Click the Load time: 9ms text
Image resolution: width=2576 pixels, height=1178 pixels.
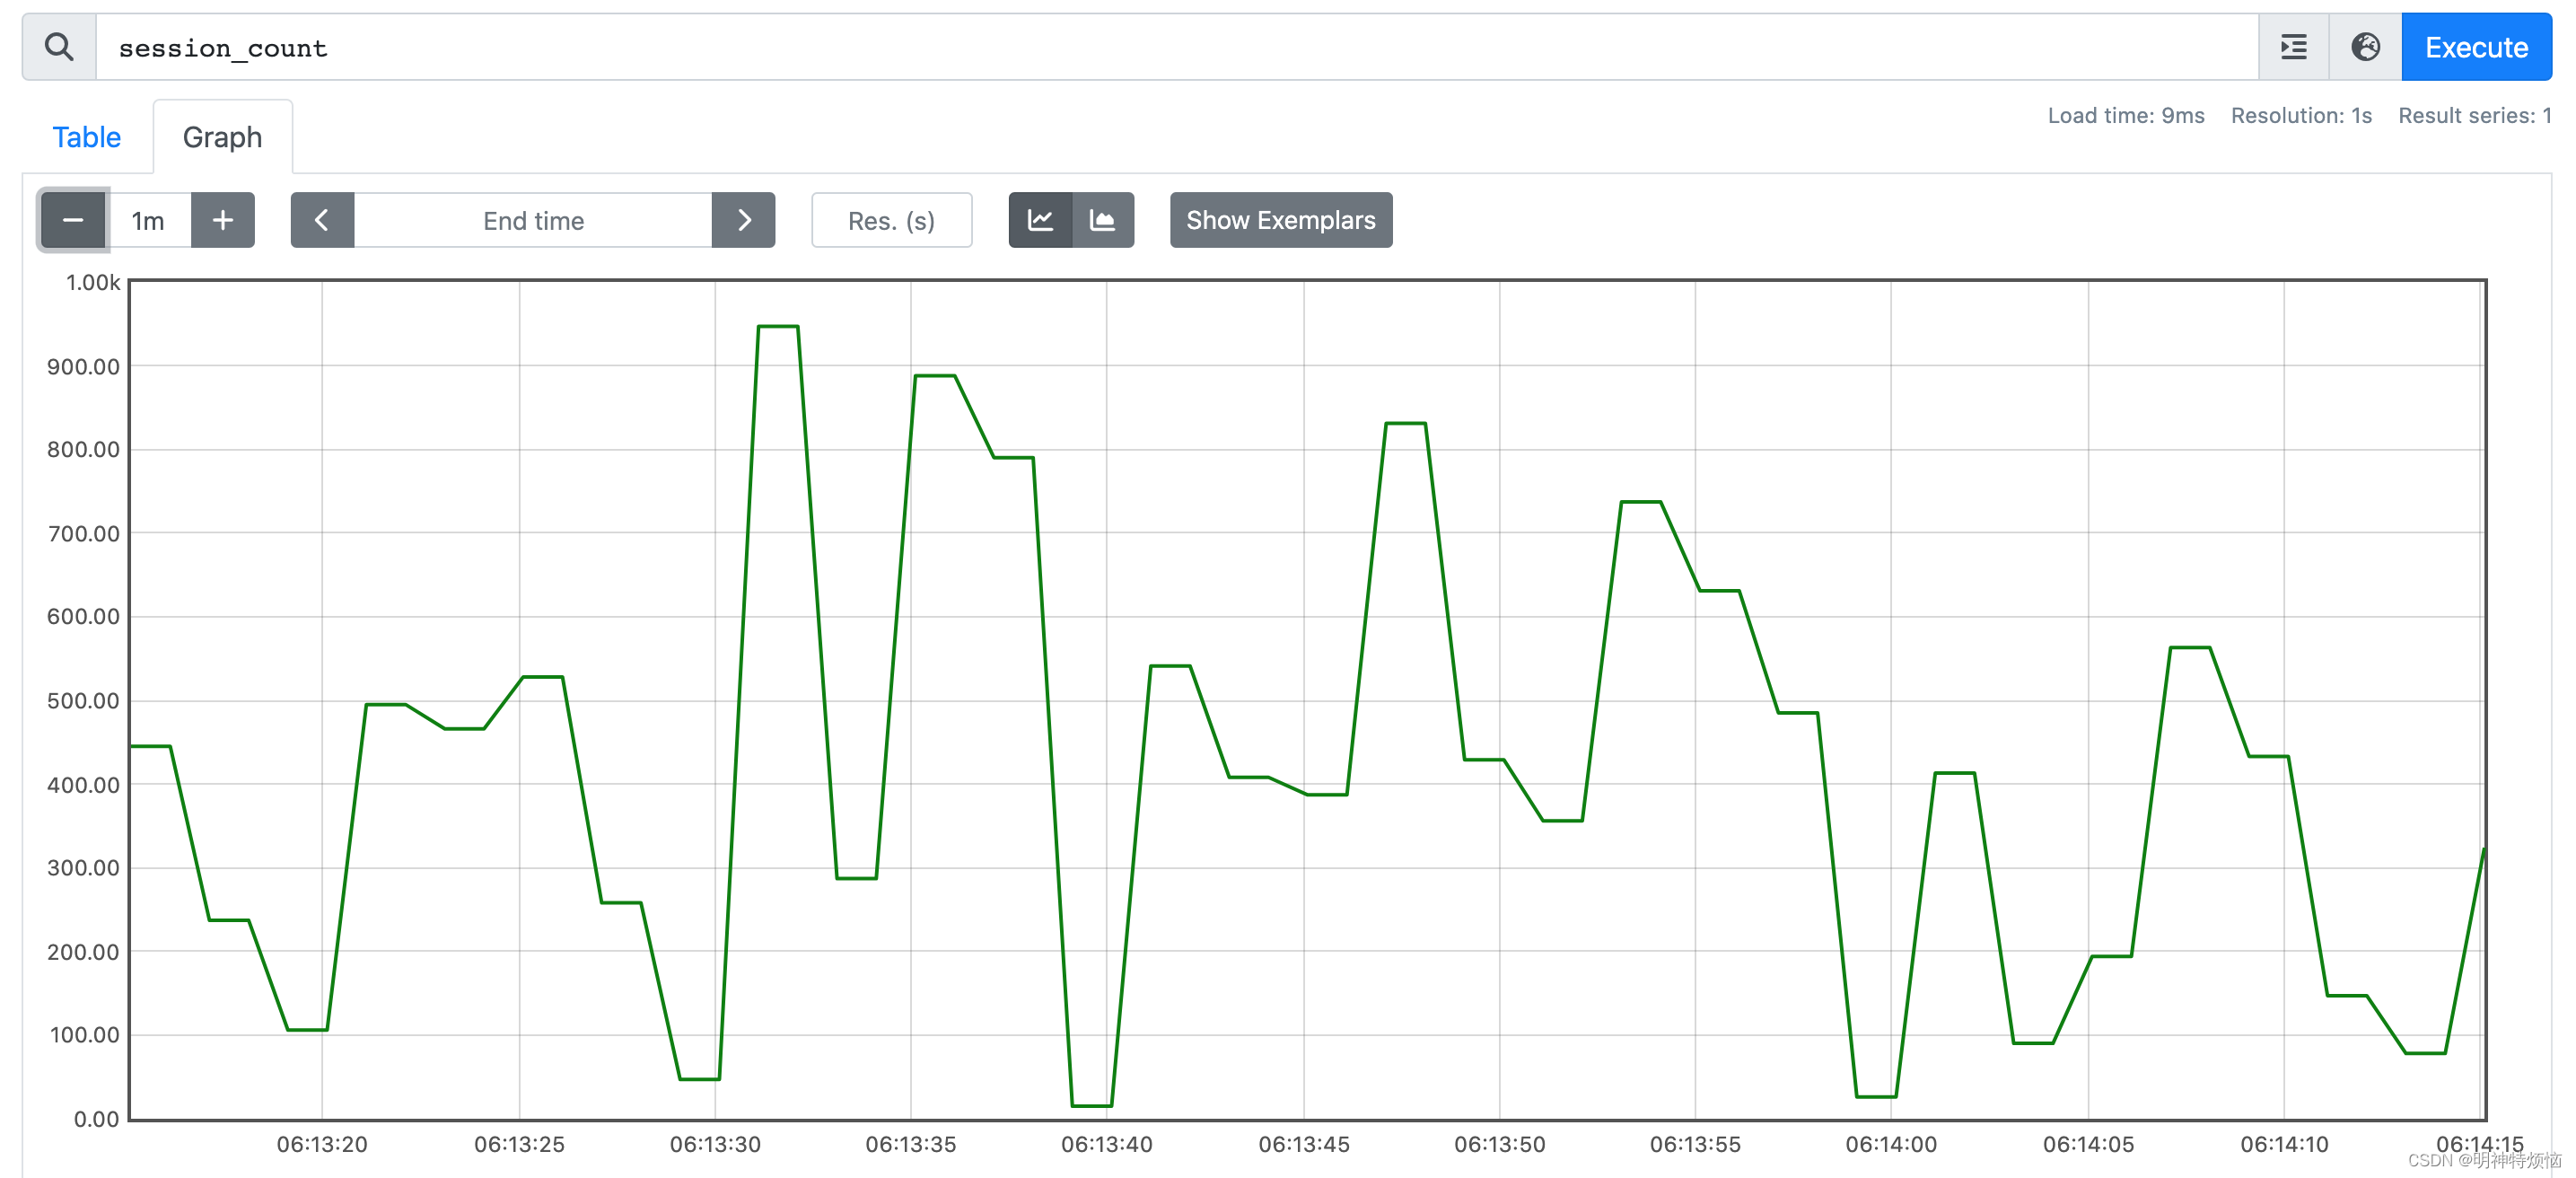click(2126, 116)
